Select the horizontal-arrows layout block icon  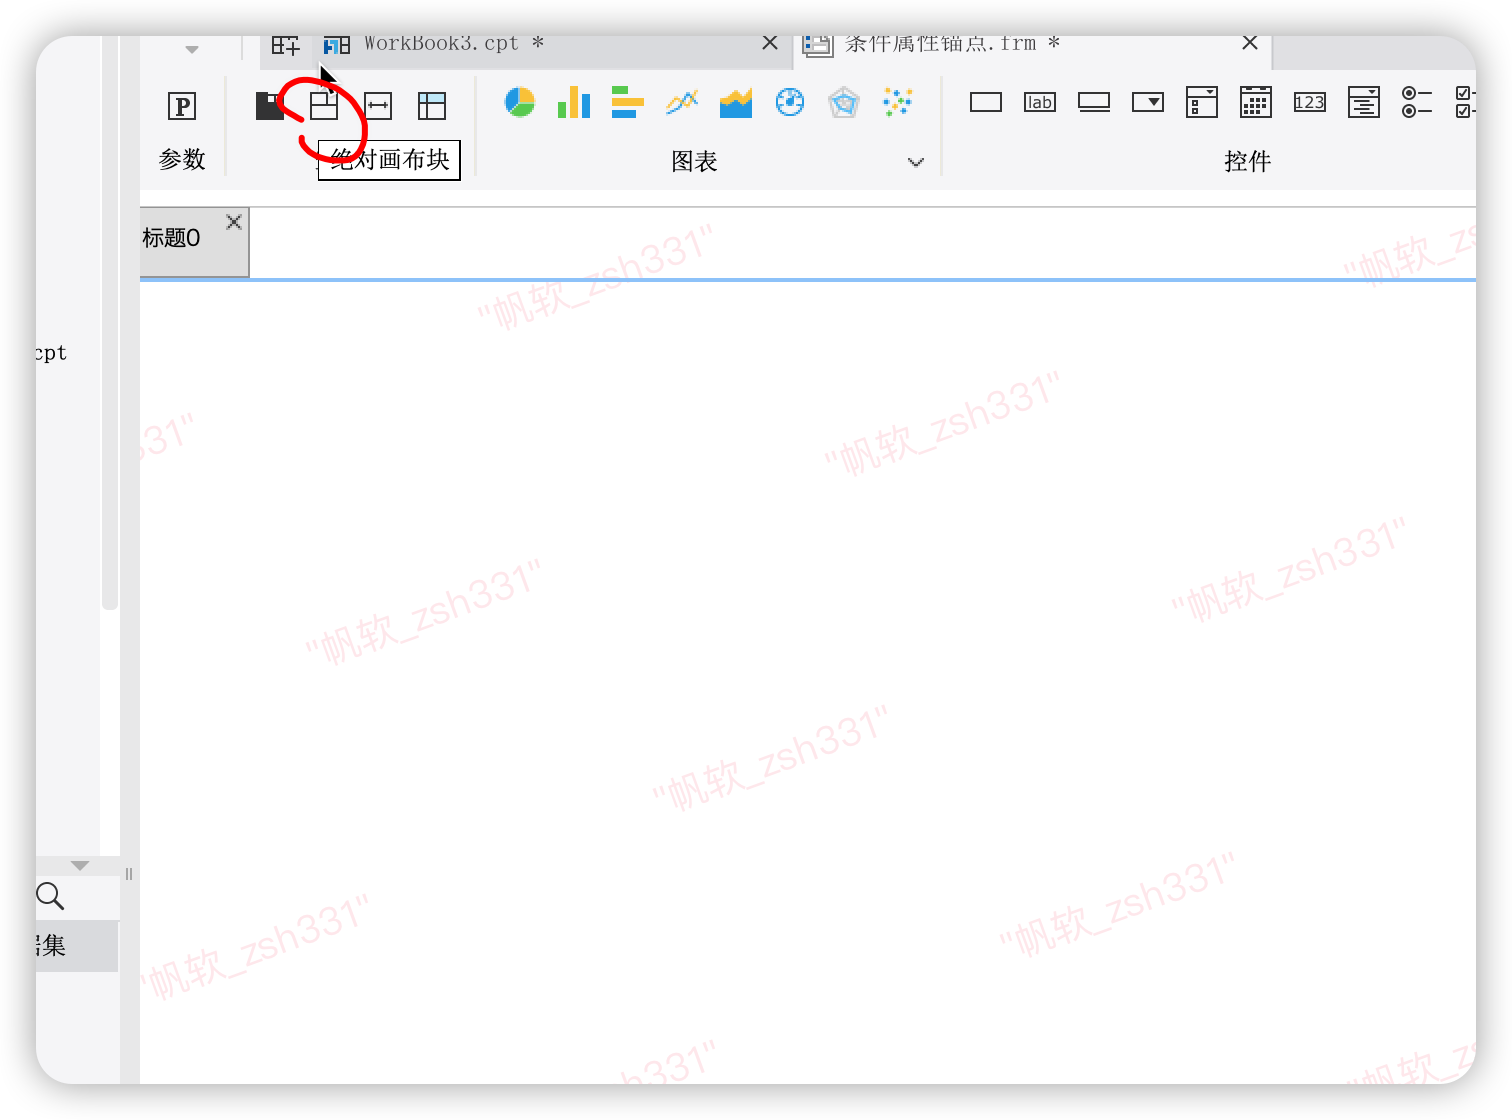click(378, 105)
